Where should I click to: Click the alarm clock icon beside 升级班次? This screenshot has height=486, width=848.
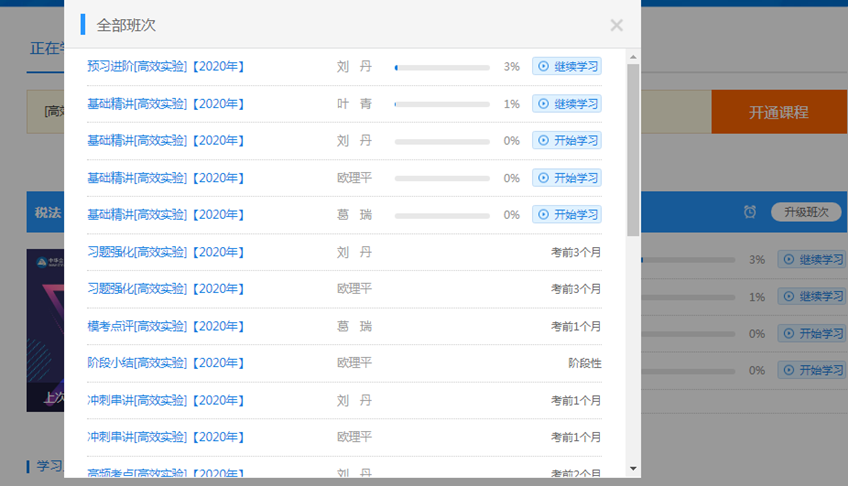750,212
